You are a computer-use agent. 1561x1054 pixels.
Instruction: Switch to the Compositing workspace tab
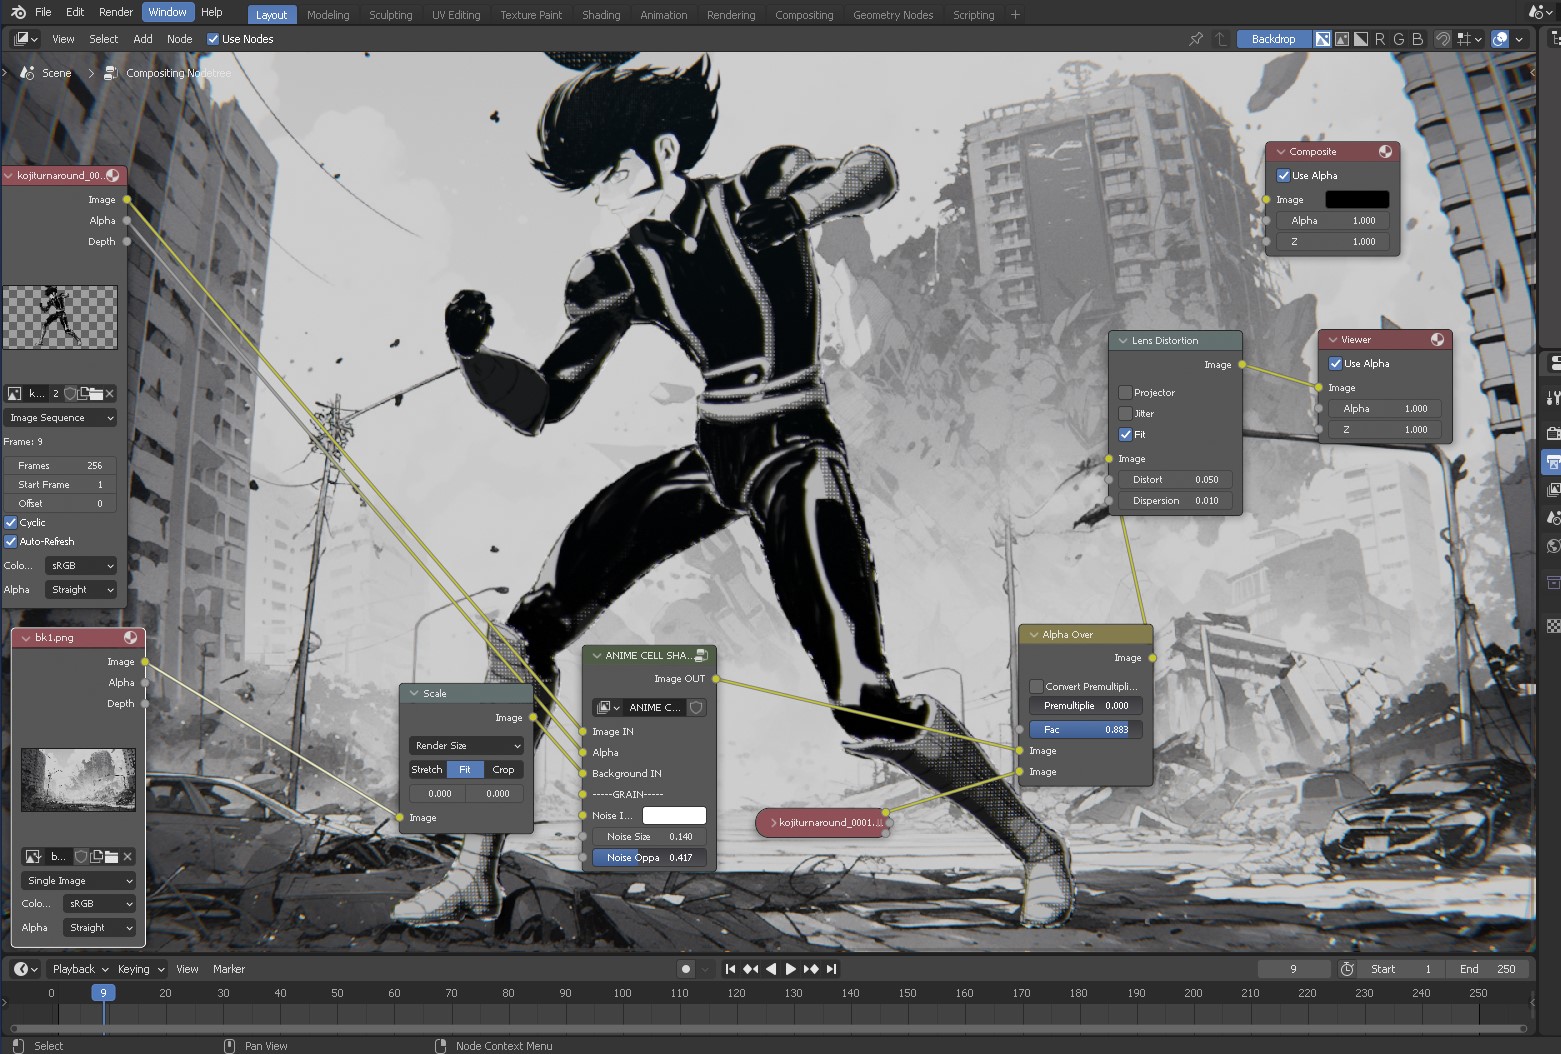tap(804, 15)
